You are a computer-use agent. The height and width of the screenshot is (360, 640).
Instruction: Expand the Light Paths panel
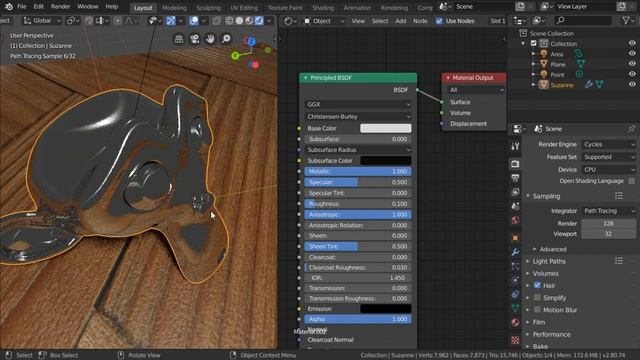[549, 261]
